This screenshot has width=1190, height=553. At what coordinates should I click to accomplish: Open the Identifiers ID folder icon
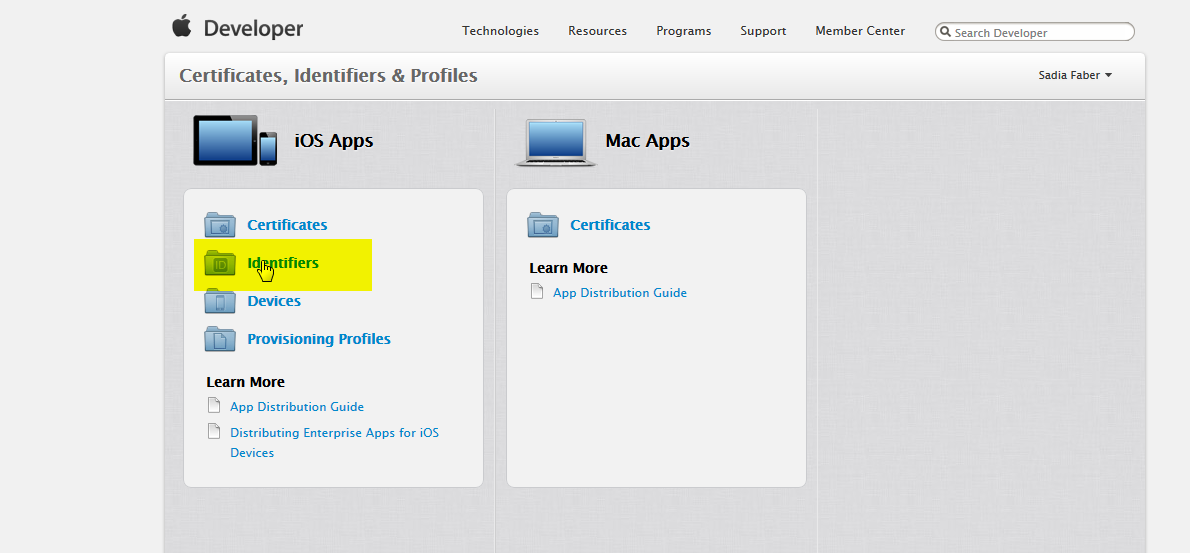click(220, 263)
